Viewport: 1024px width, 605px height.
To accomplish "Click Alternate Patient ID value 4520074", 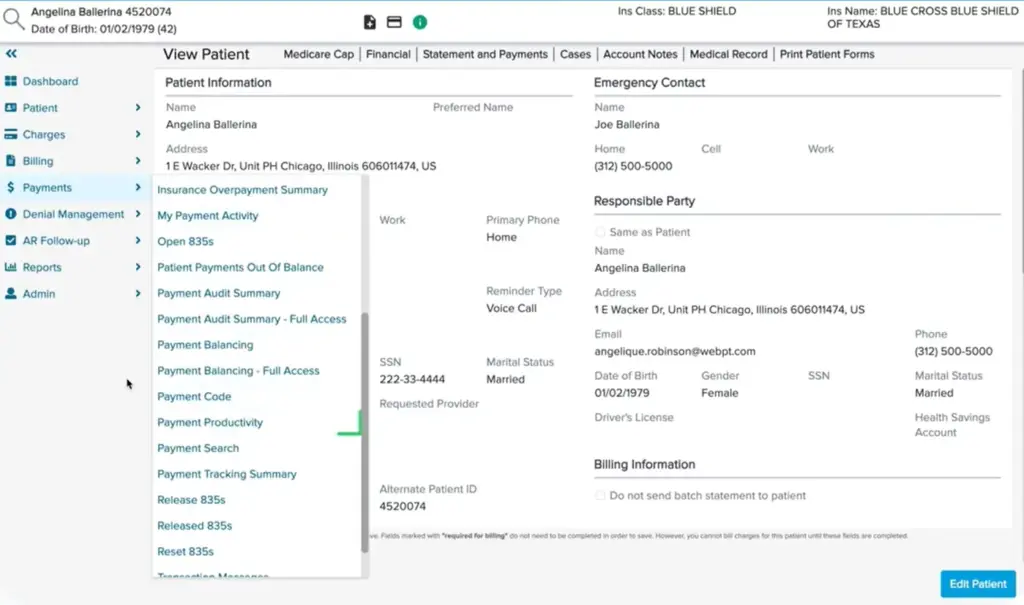I will click(402, 506).
